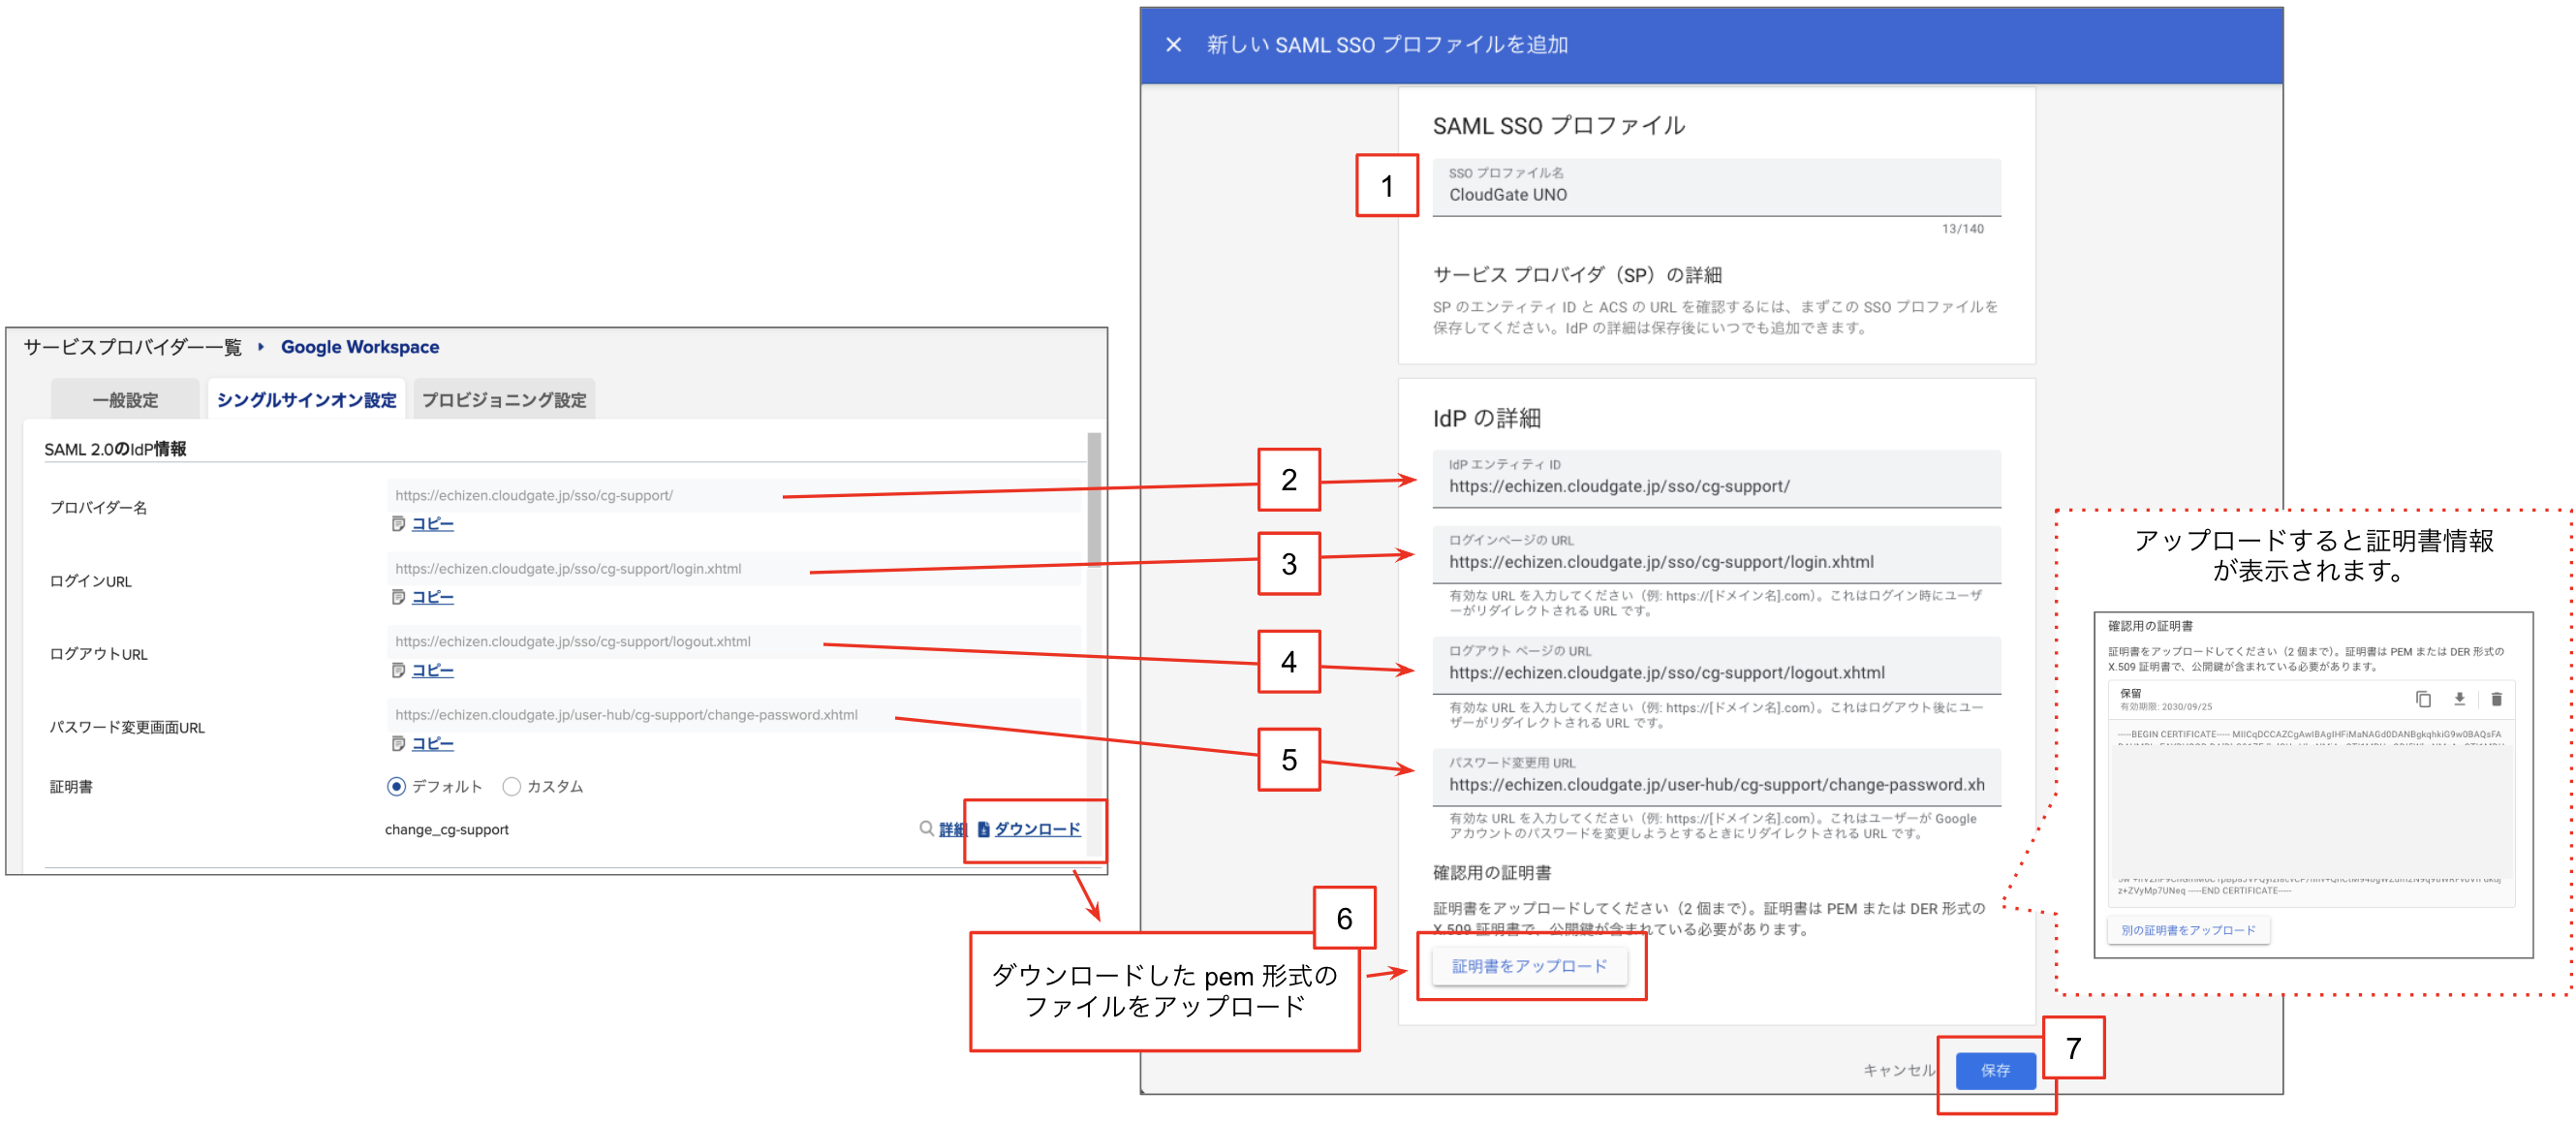
Task: Open the 一般設定 tab
Action: point(125,399)
